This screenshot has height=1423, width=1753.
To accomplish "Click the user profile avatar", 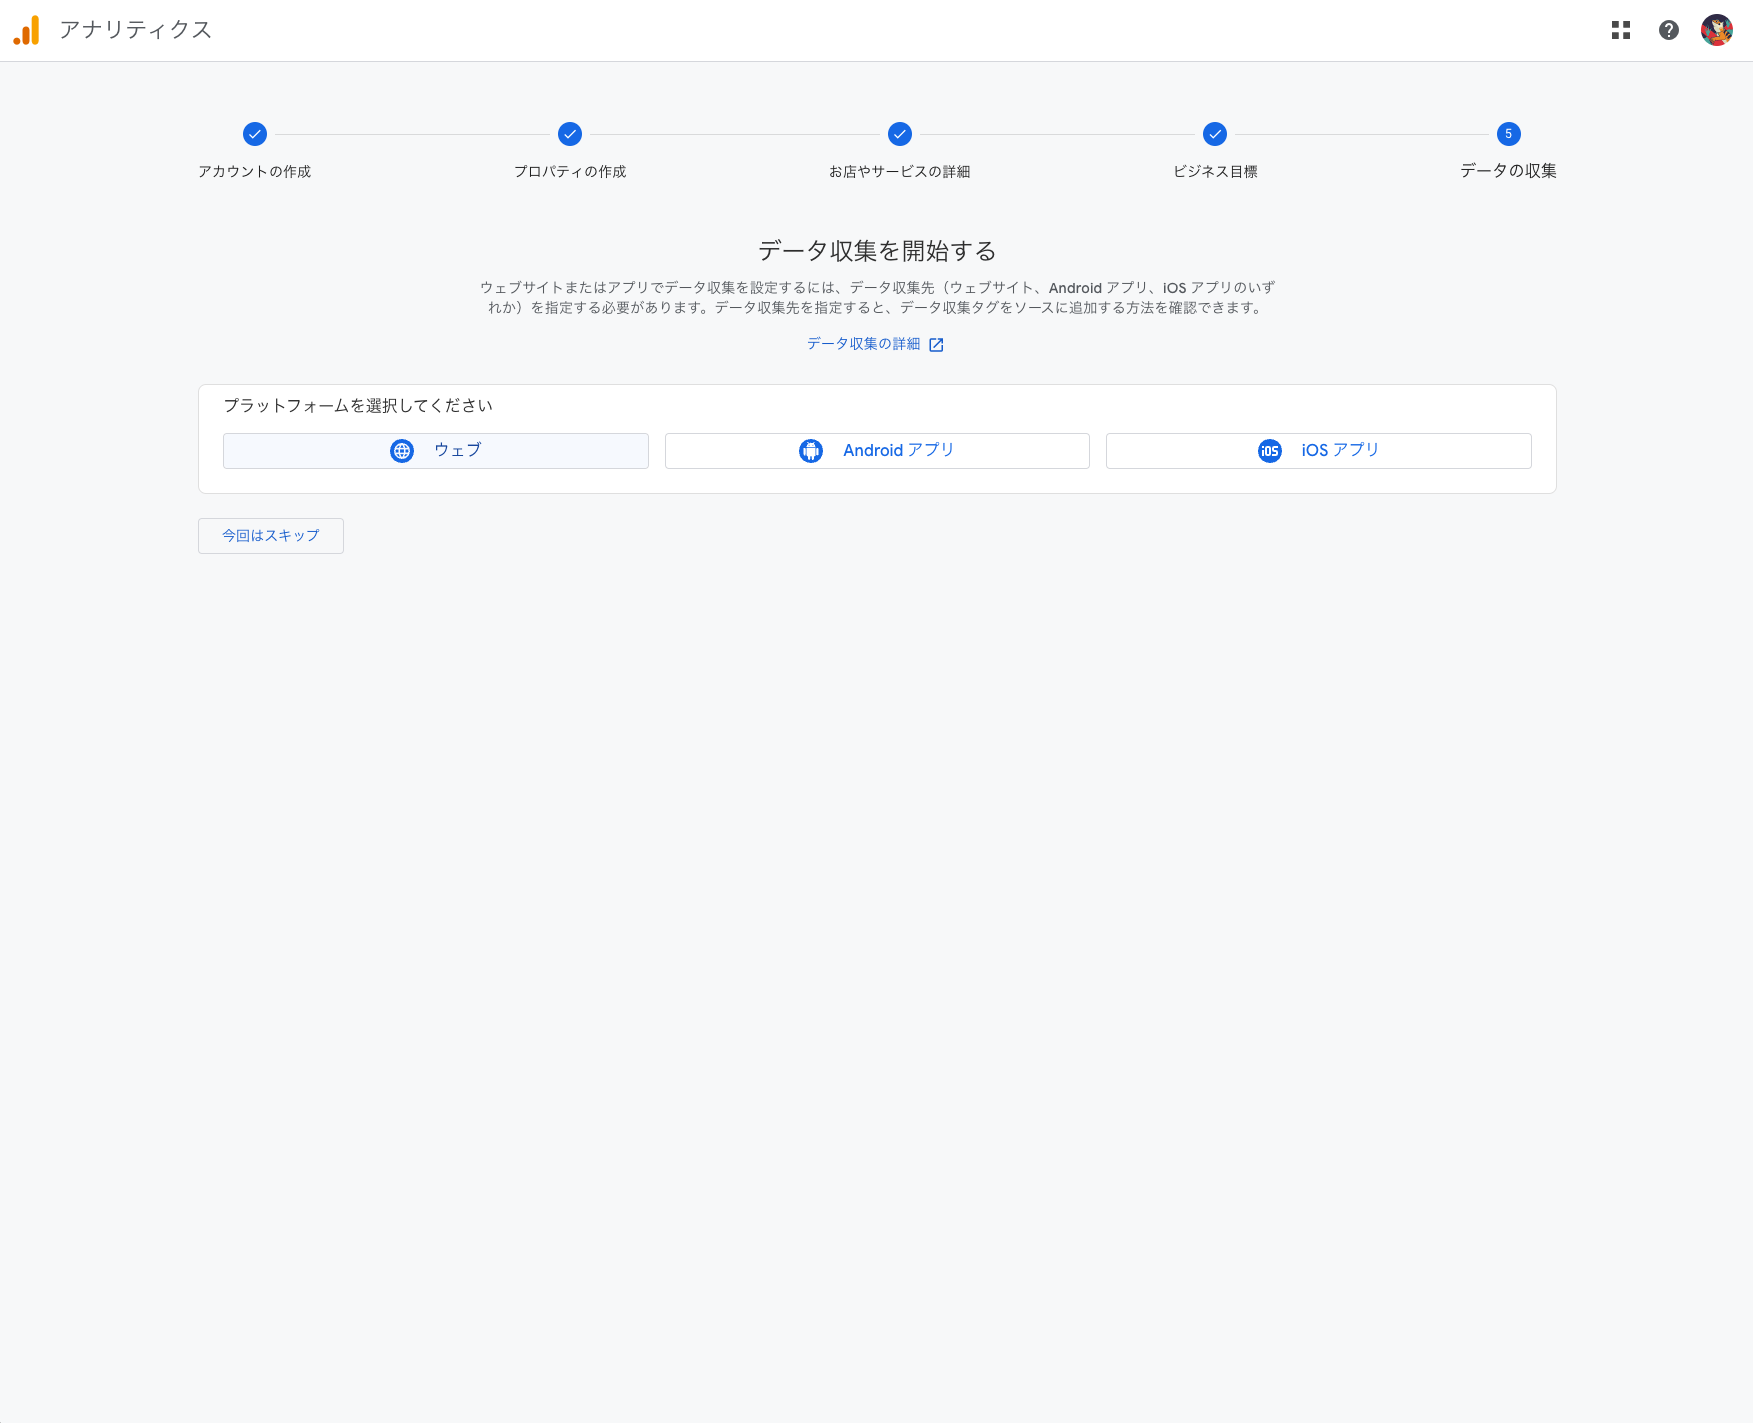I will tap(1716, 30).
